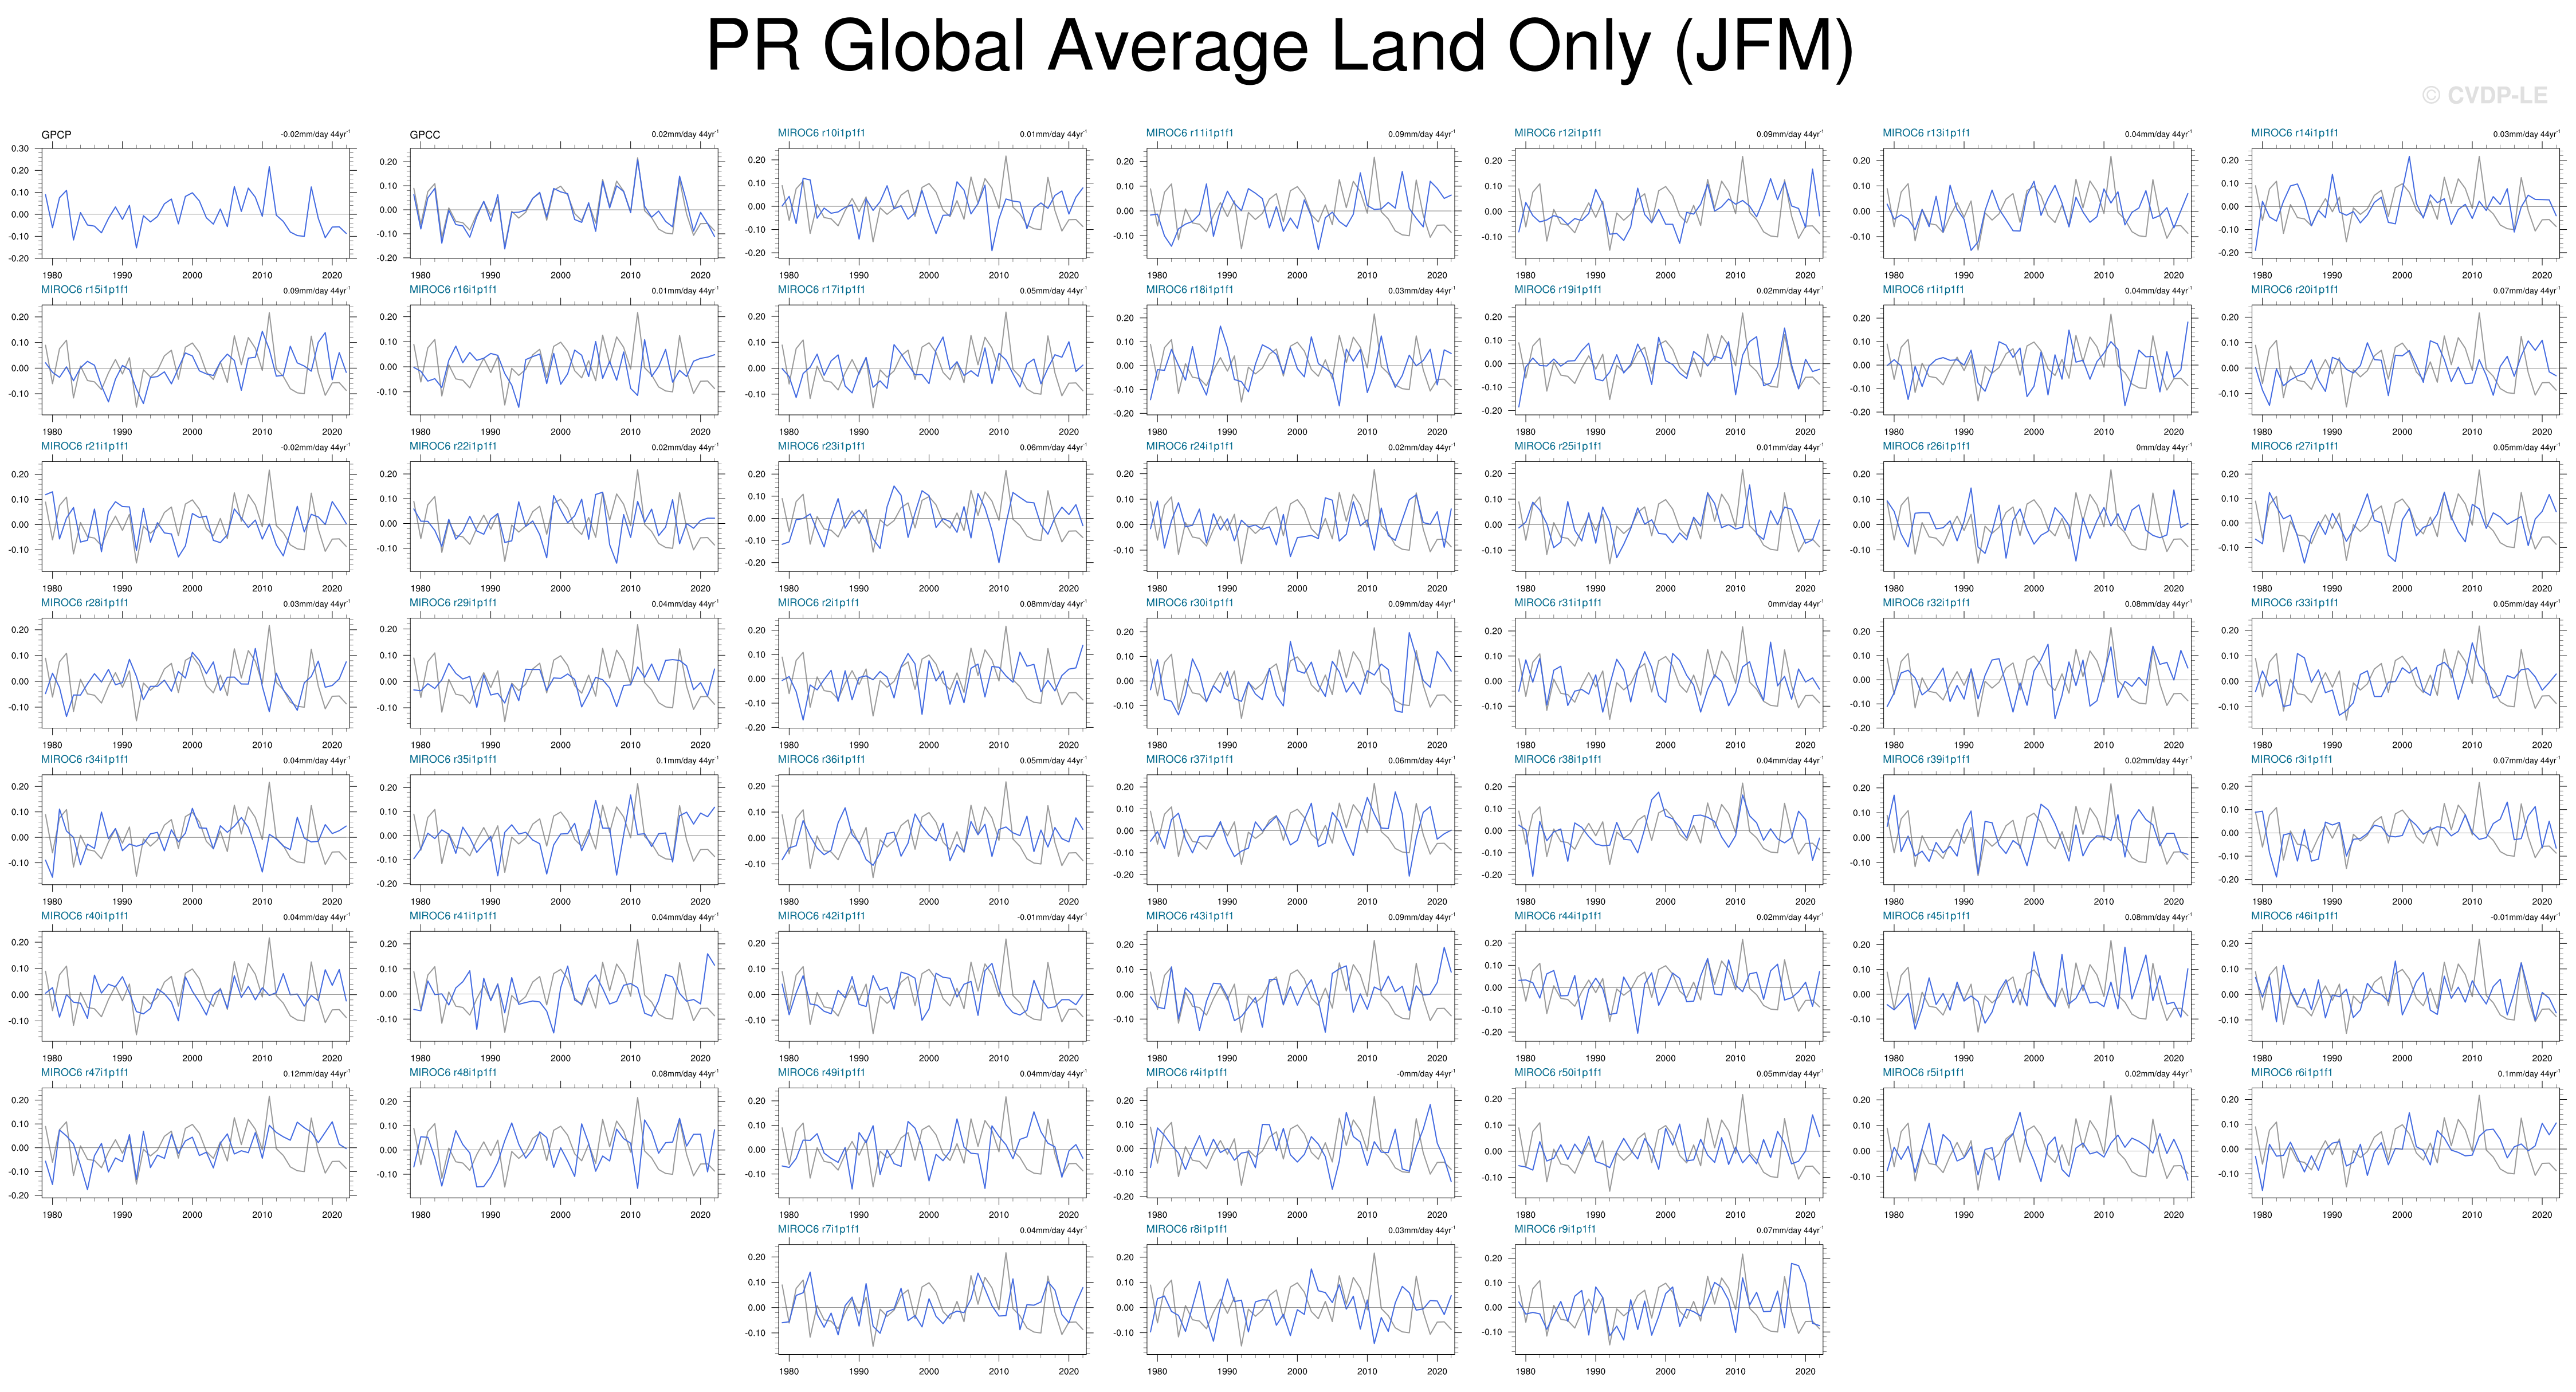Open the MIROC6 r10i1p1f1 panel title

click(821, 133)
